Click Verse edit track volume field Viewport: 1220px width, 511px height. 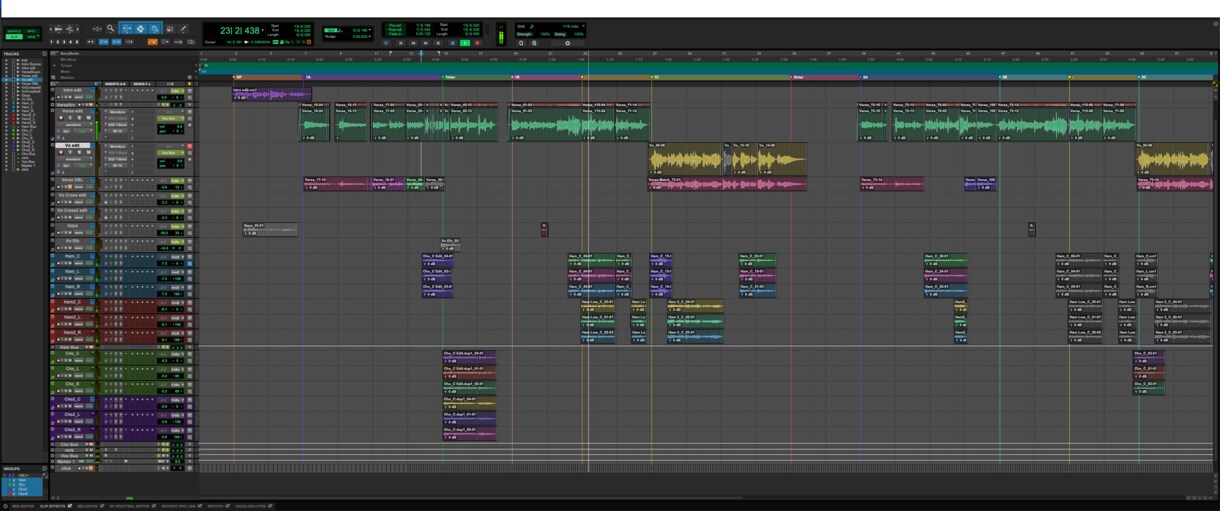coord(170,126)
